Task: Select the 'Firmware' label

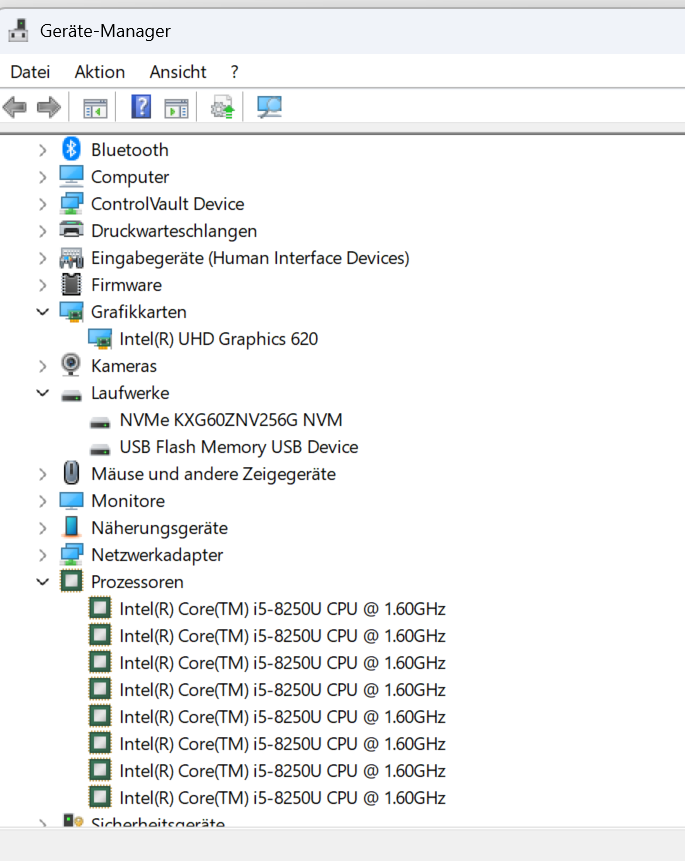Action: (x=126, y=285)
